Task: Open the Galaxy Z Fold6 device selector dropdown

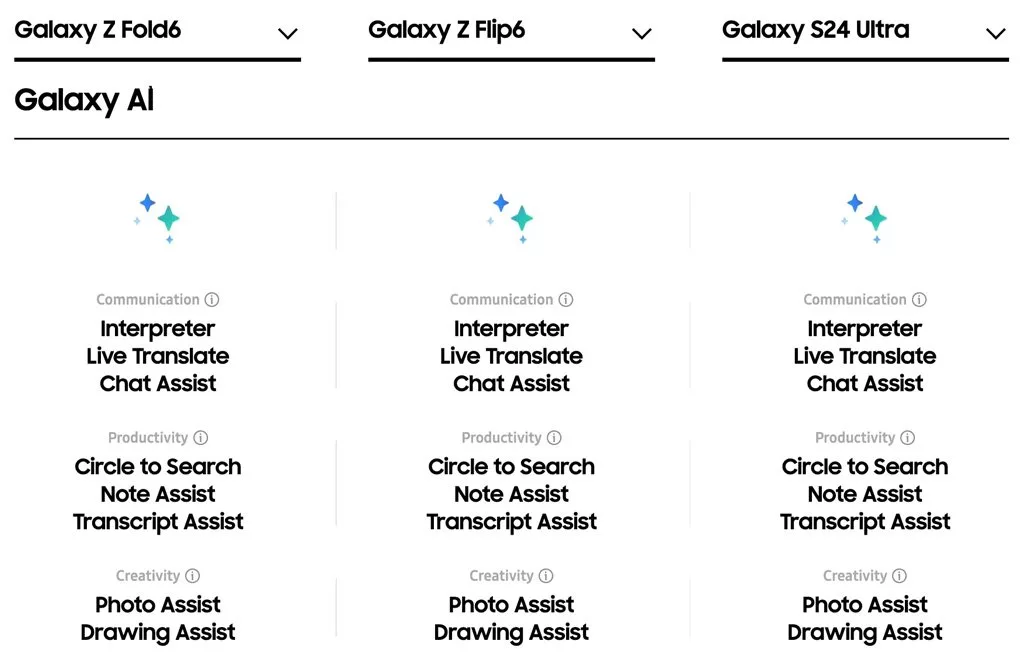Action: pyautogui.click(x=288, y=33)
